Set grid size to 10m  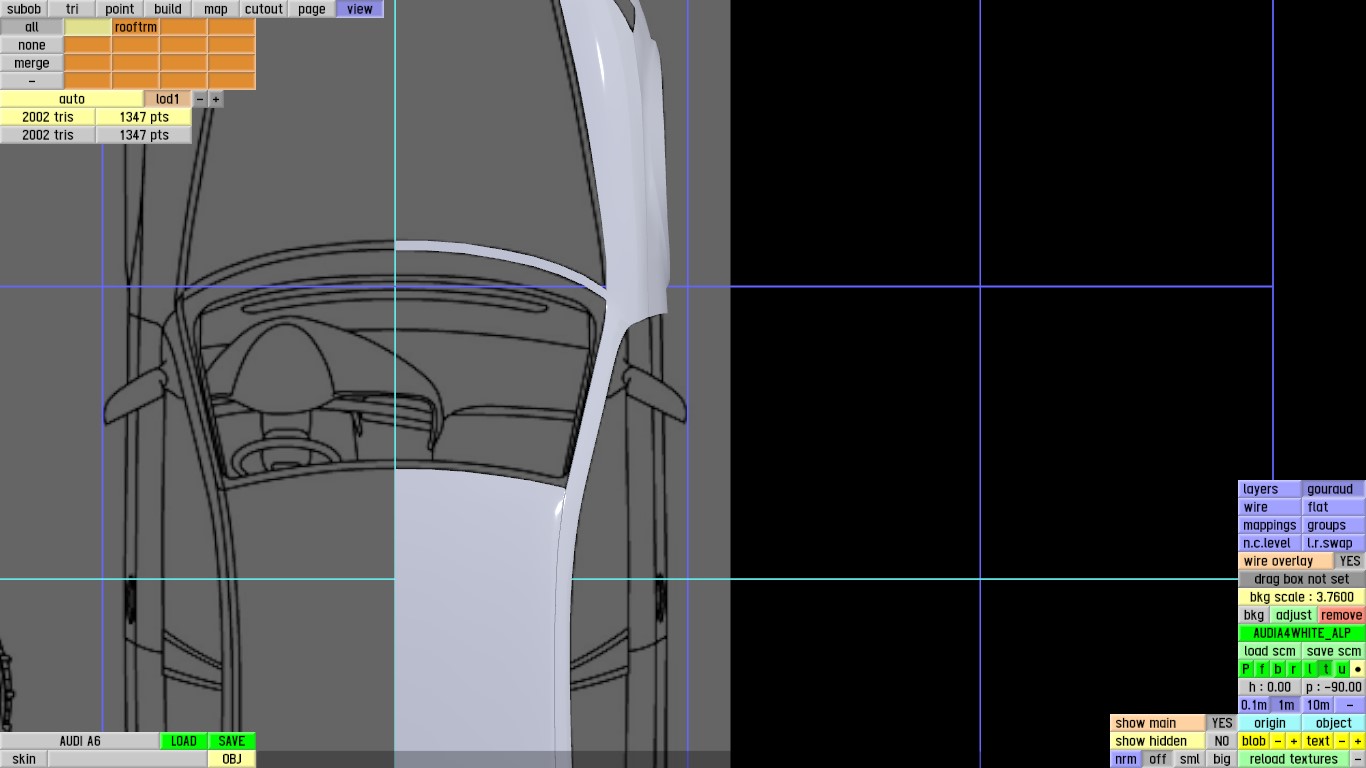click(x=1318, y=705)
